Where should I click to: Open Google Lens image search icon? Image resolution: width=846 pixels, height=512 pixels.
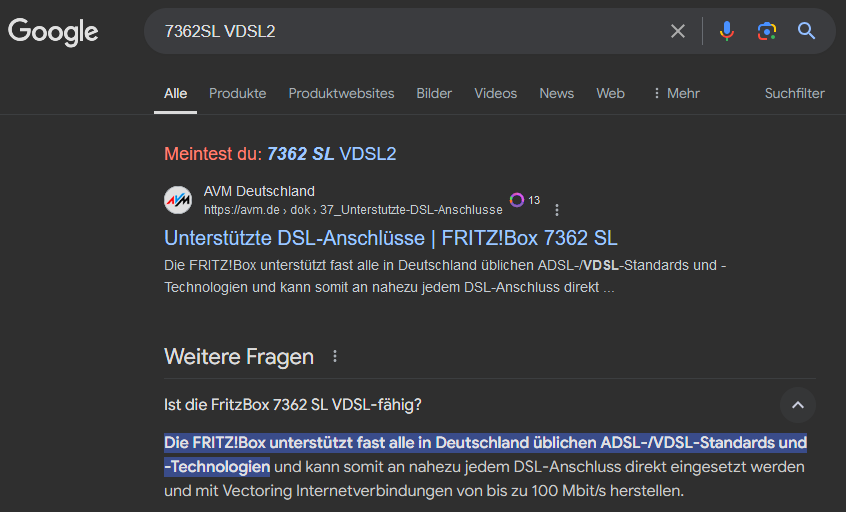(x=767, y=31)
